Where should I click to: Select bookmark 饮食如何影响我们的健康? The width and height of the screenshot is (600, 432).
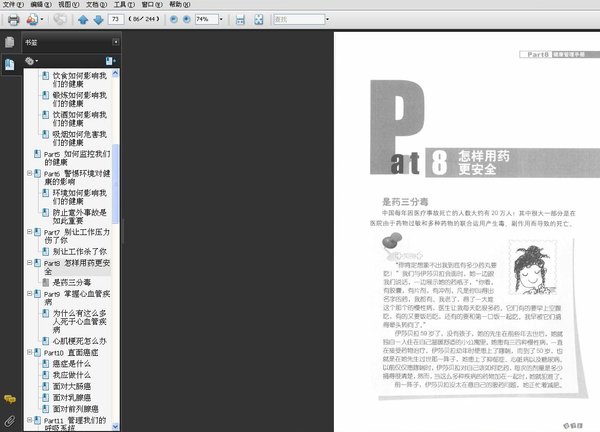pyautogui.click(x=80, y=80)
